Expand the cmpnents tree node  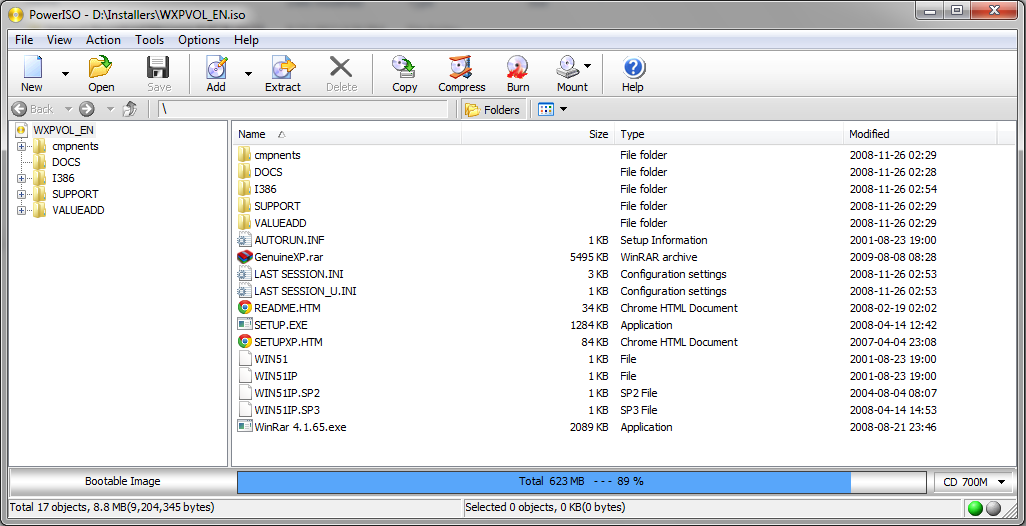(x=22, y=147)
